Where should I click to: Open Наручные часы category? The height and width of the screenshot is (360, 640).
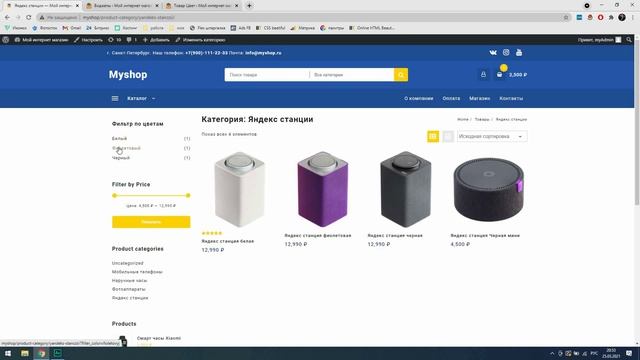tap(129, 280)
